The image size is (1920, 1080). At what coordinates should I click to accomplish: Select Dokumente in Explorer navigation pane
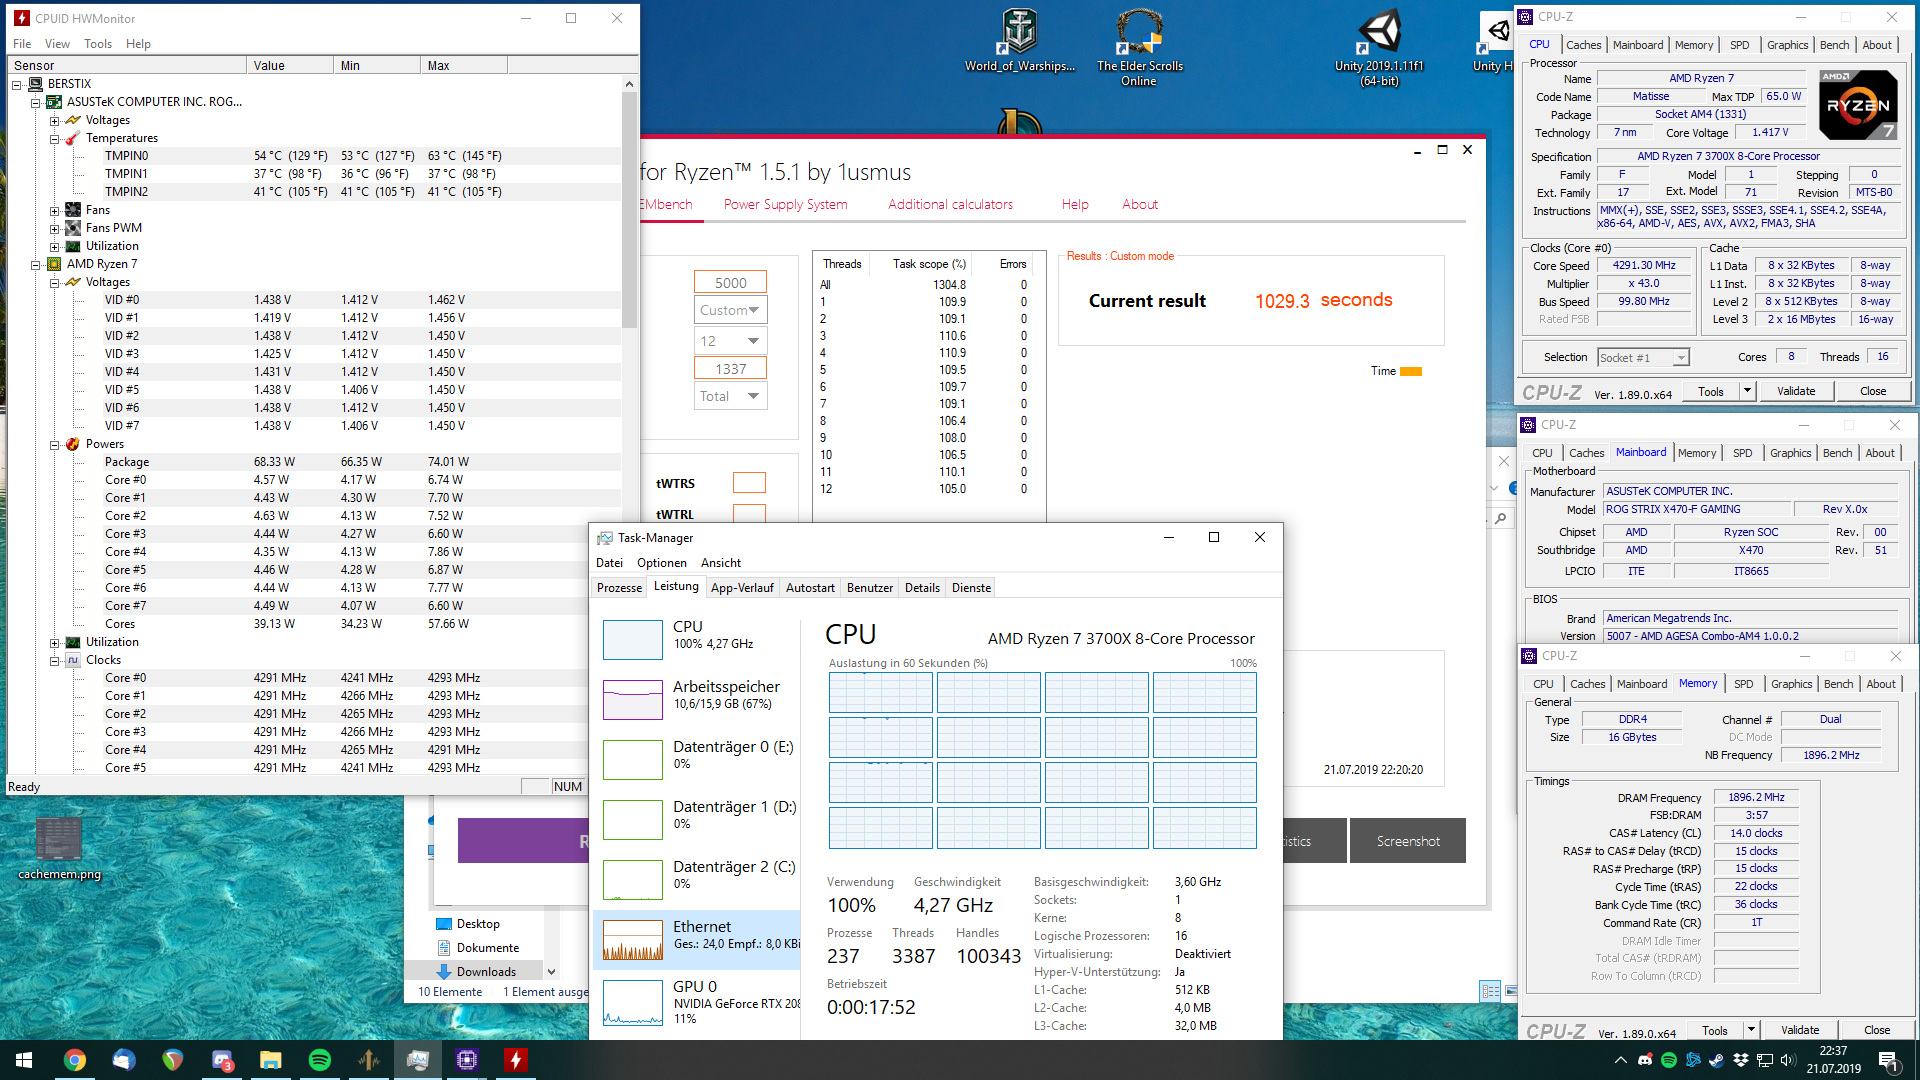[487, 948]
